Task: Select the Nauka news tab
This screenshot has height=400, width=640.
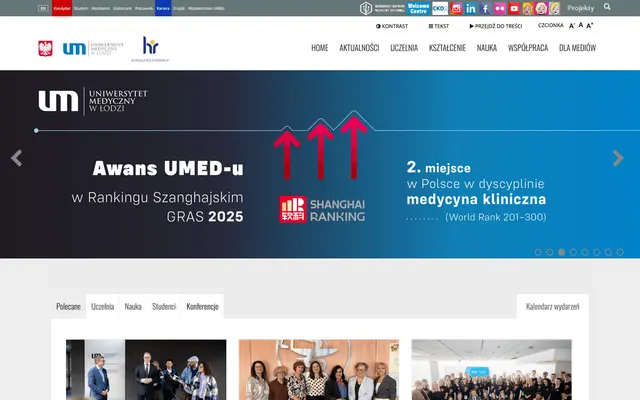Action: 133,307
